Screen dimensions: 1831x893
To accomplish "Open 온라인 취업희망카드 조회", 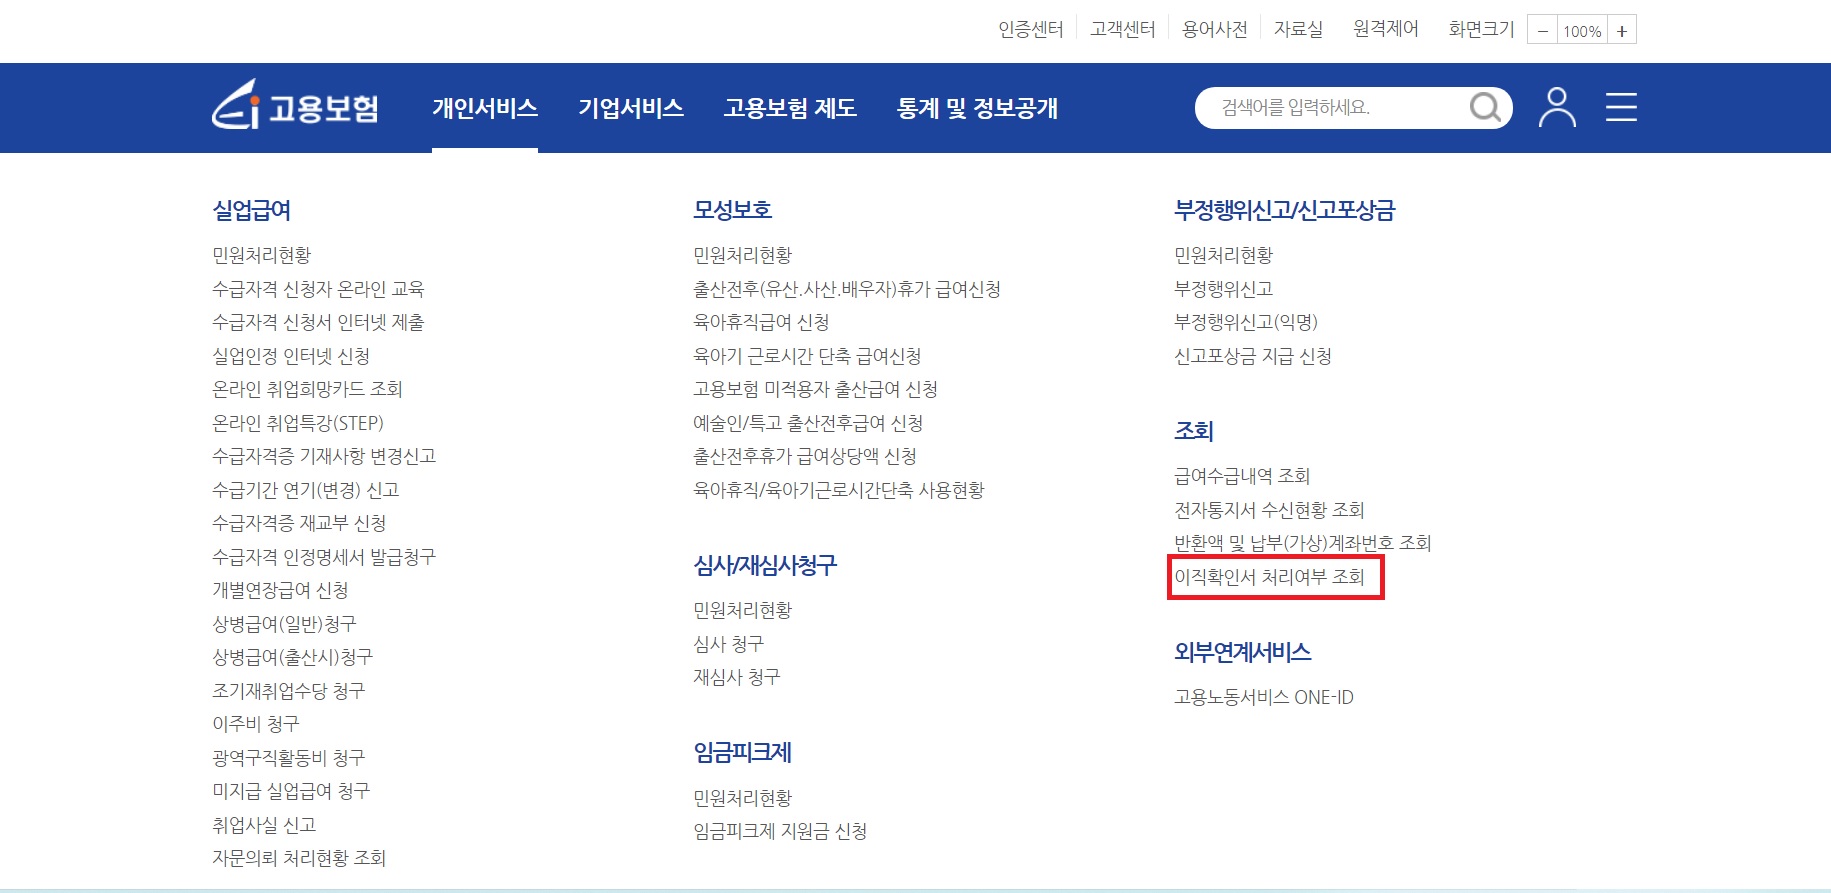I will (307, 389).
